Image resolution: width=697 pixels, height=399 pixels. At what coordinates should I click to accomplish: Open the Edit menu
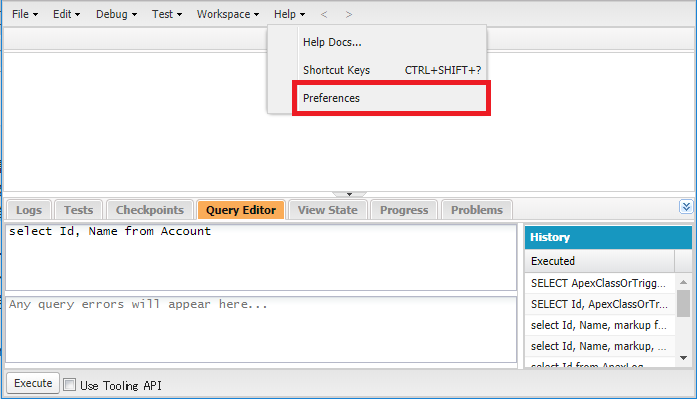66,14
